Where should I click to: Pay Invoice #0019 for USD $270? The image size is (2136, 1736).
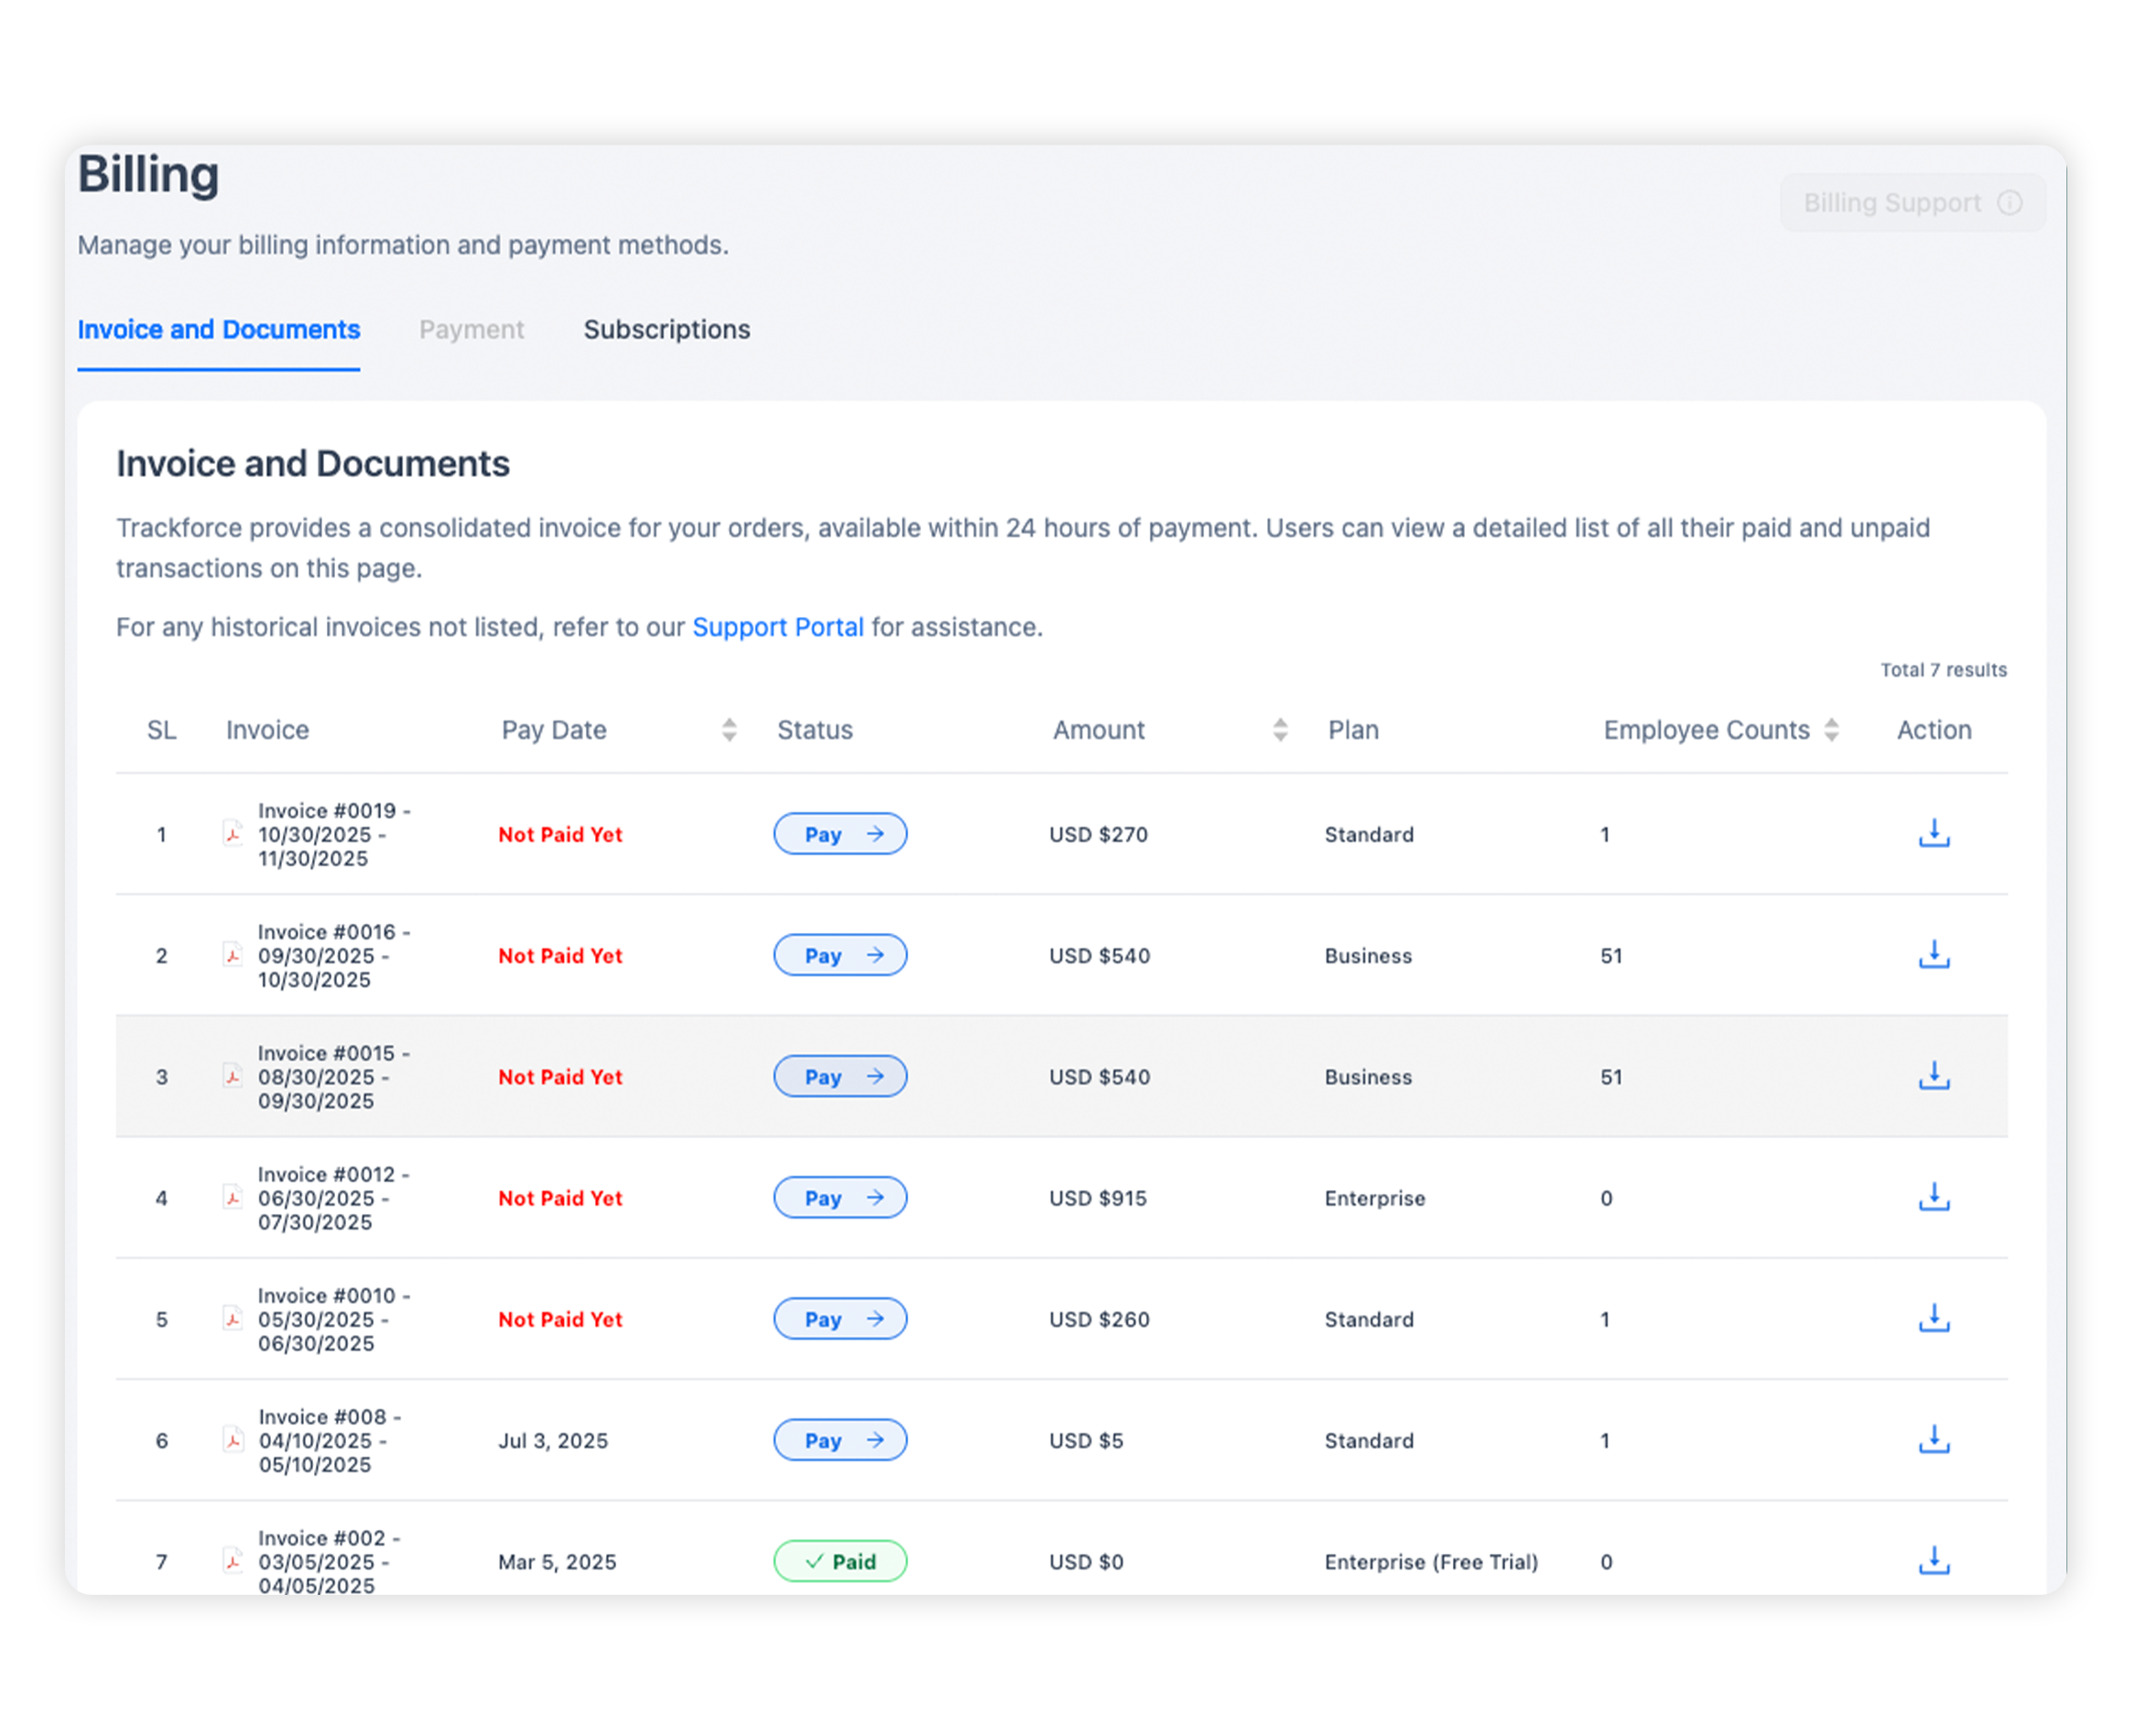point(840,834)
